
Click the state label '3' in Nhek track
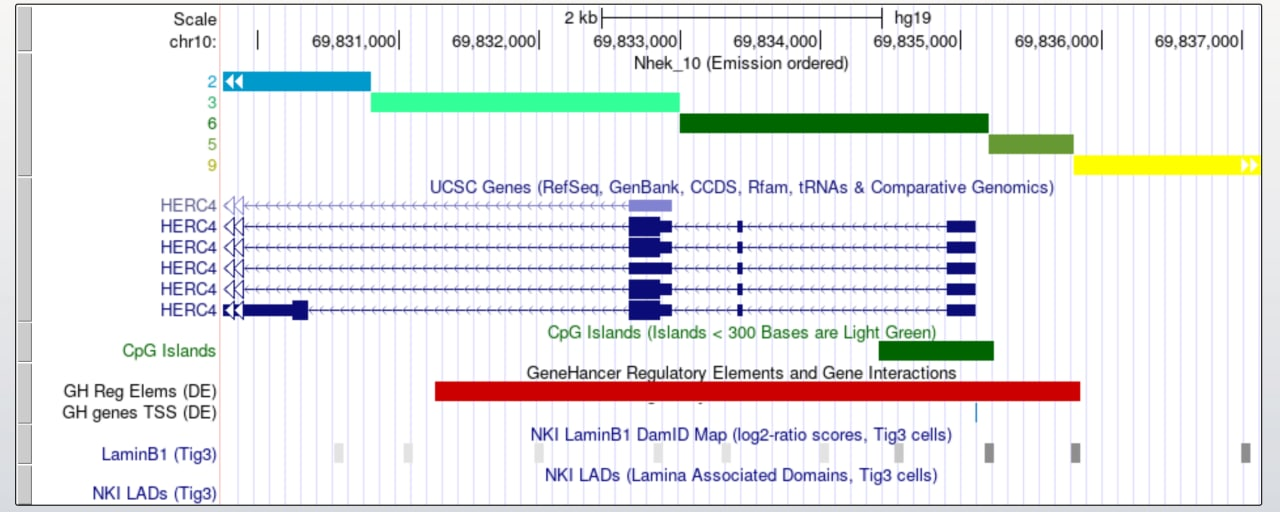tap(212, 103)
